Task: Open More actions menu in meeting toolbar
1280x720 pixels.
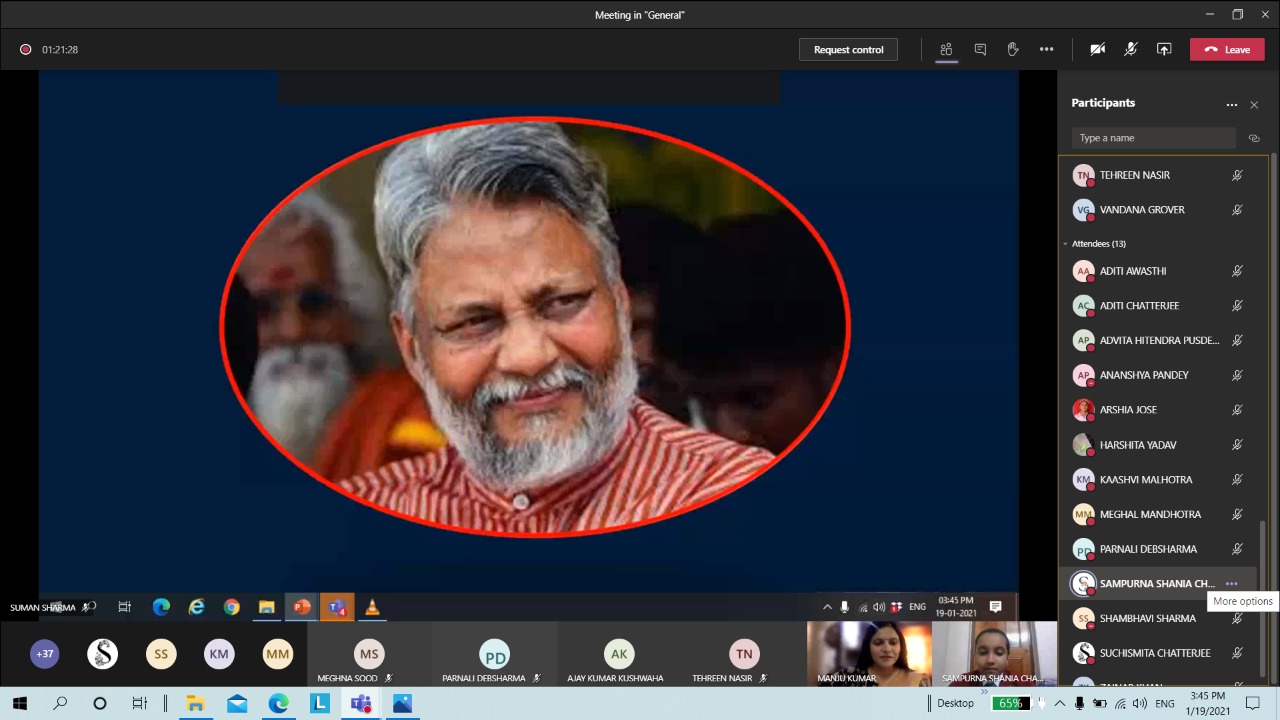Action: pos(1046,49)
